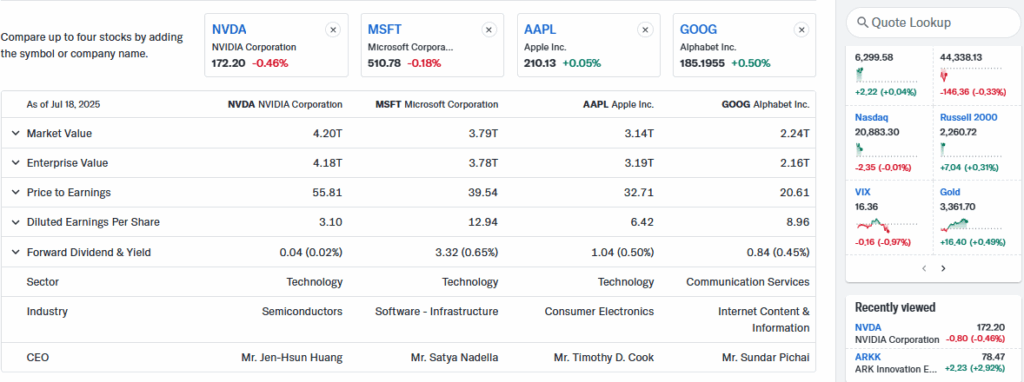The image size is (1024, 382).
Task: Click NVDA price to earnings 55.81
Action: click(328, 193)
